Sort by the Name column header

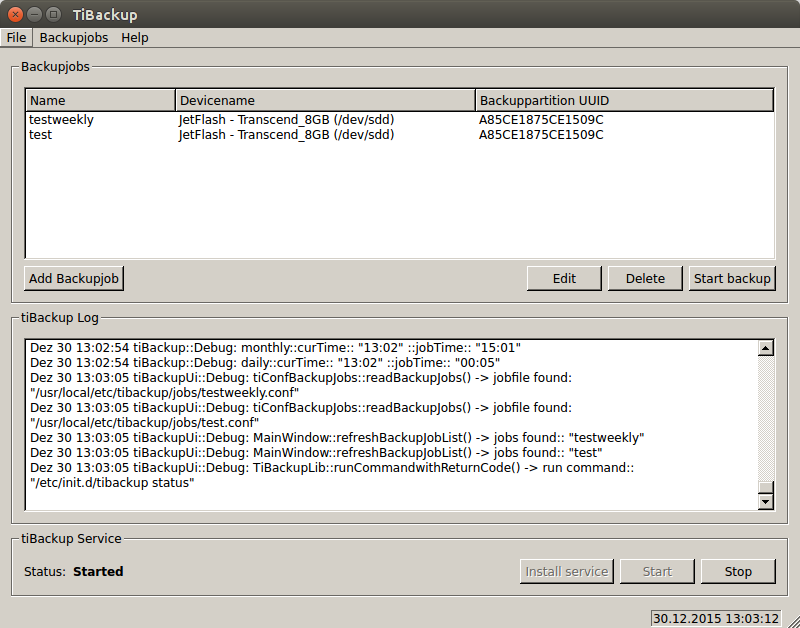[101, 101]
